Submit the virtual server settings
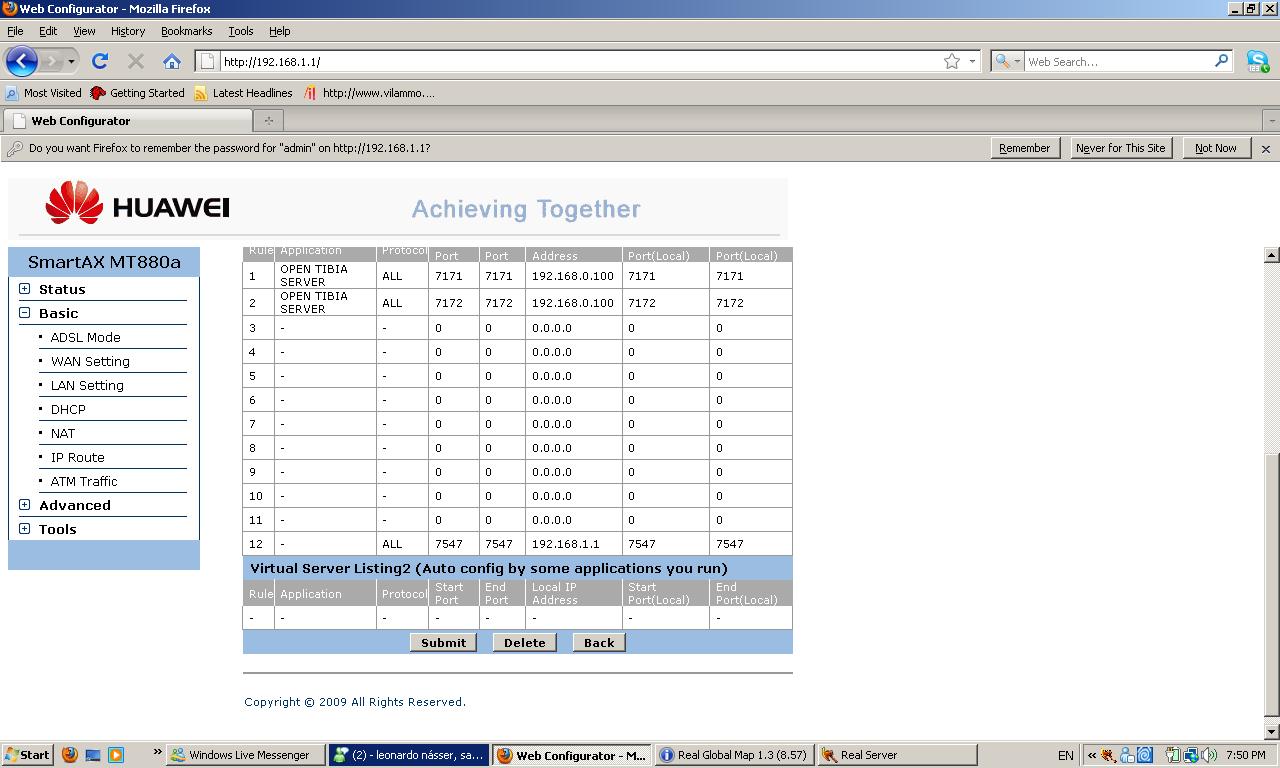The height and width of the screenshot is (768, 1280). [443, 643]
